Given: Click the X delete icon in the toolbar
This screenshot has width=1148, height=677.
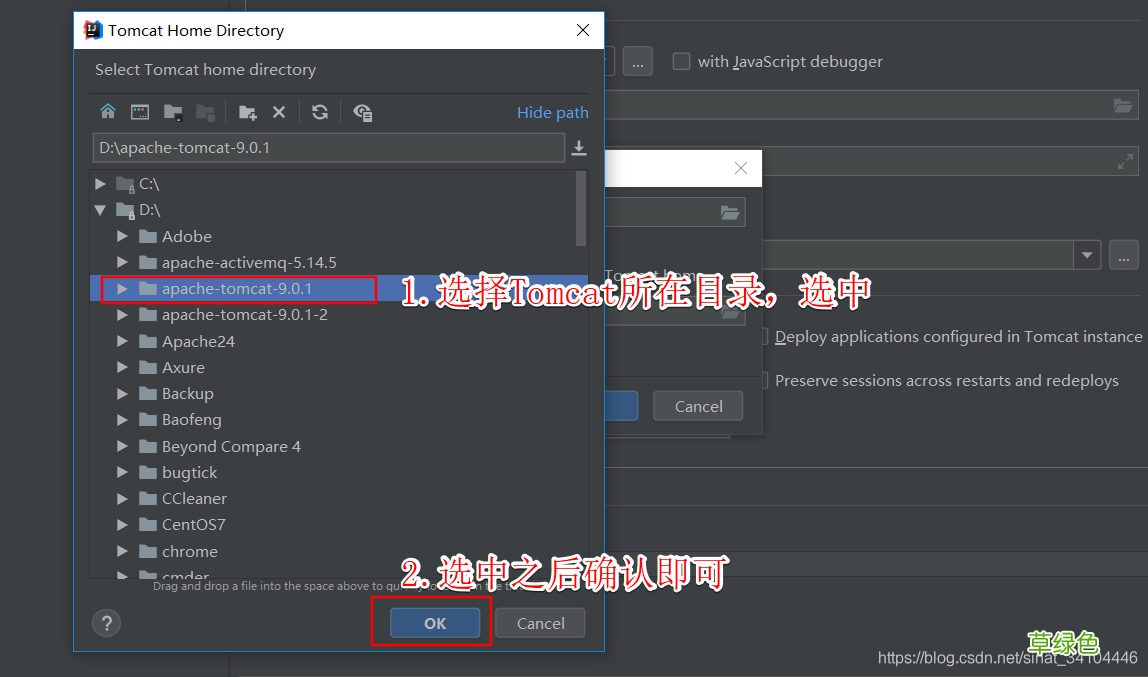Looking at the screenshot, I should tap(277, 112).
